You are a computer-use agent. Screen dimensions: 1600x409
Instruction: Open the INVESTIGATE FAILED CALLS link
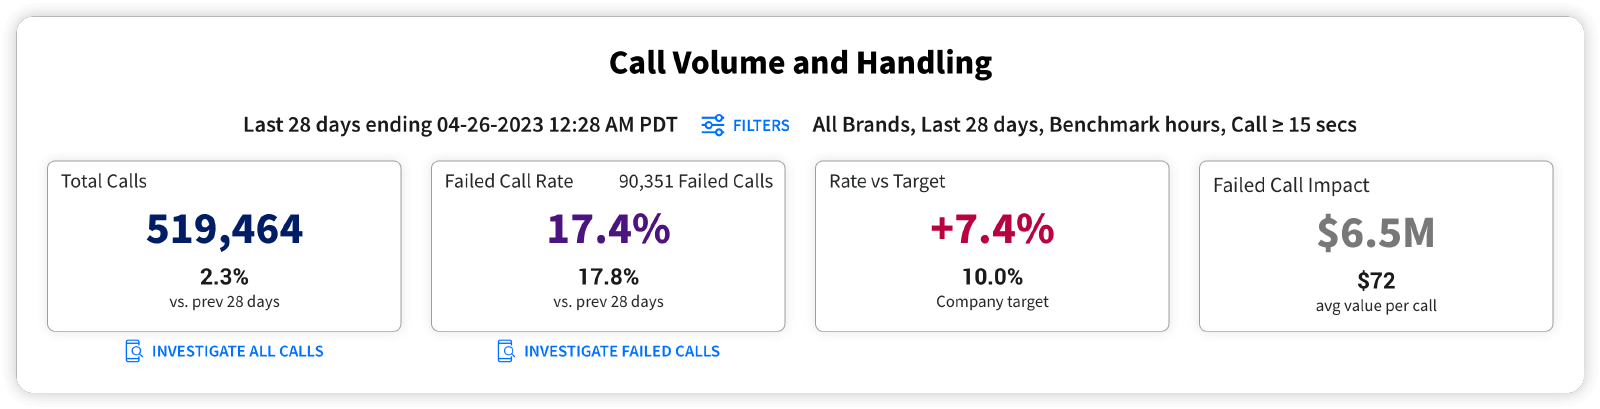point(621,351)
